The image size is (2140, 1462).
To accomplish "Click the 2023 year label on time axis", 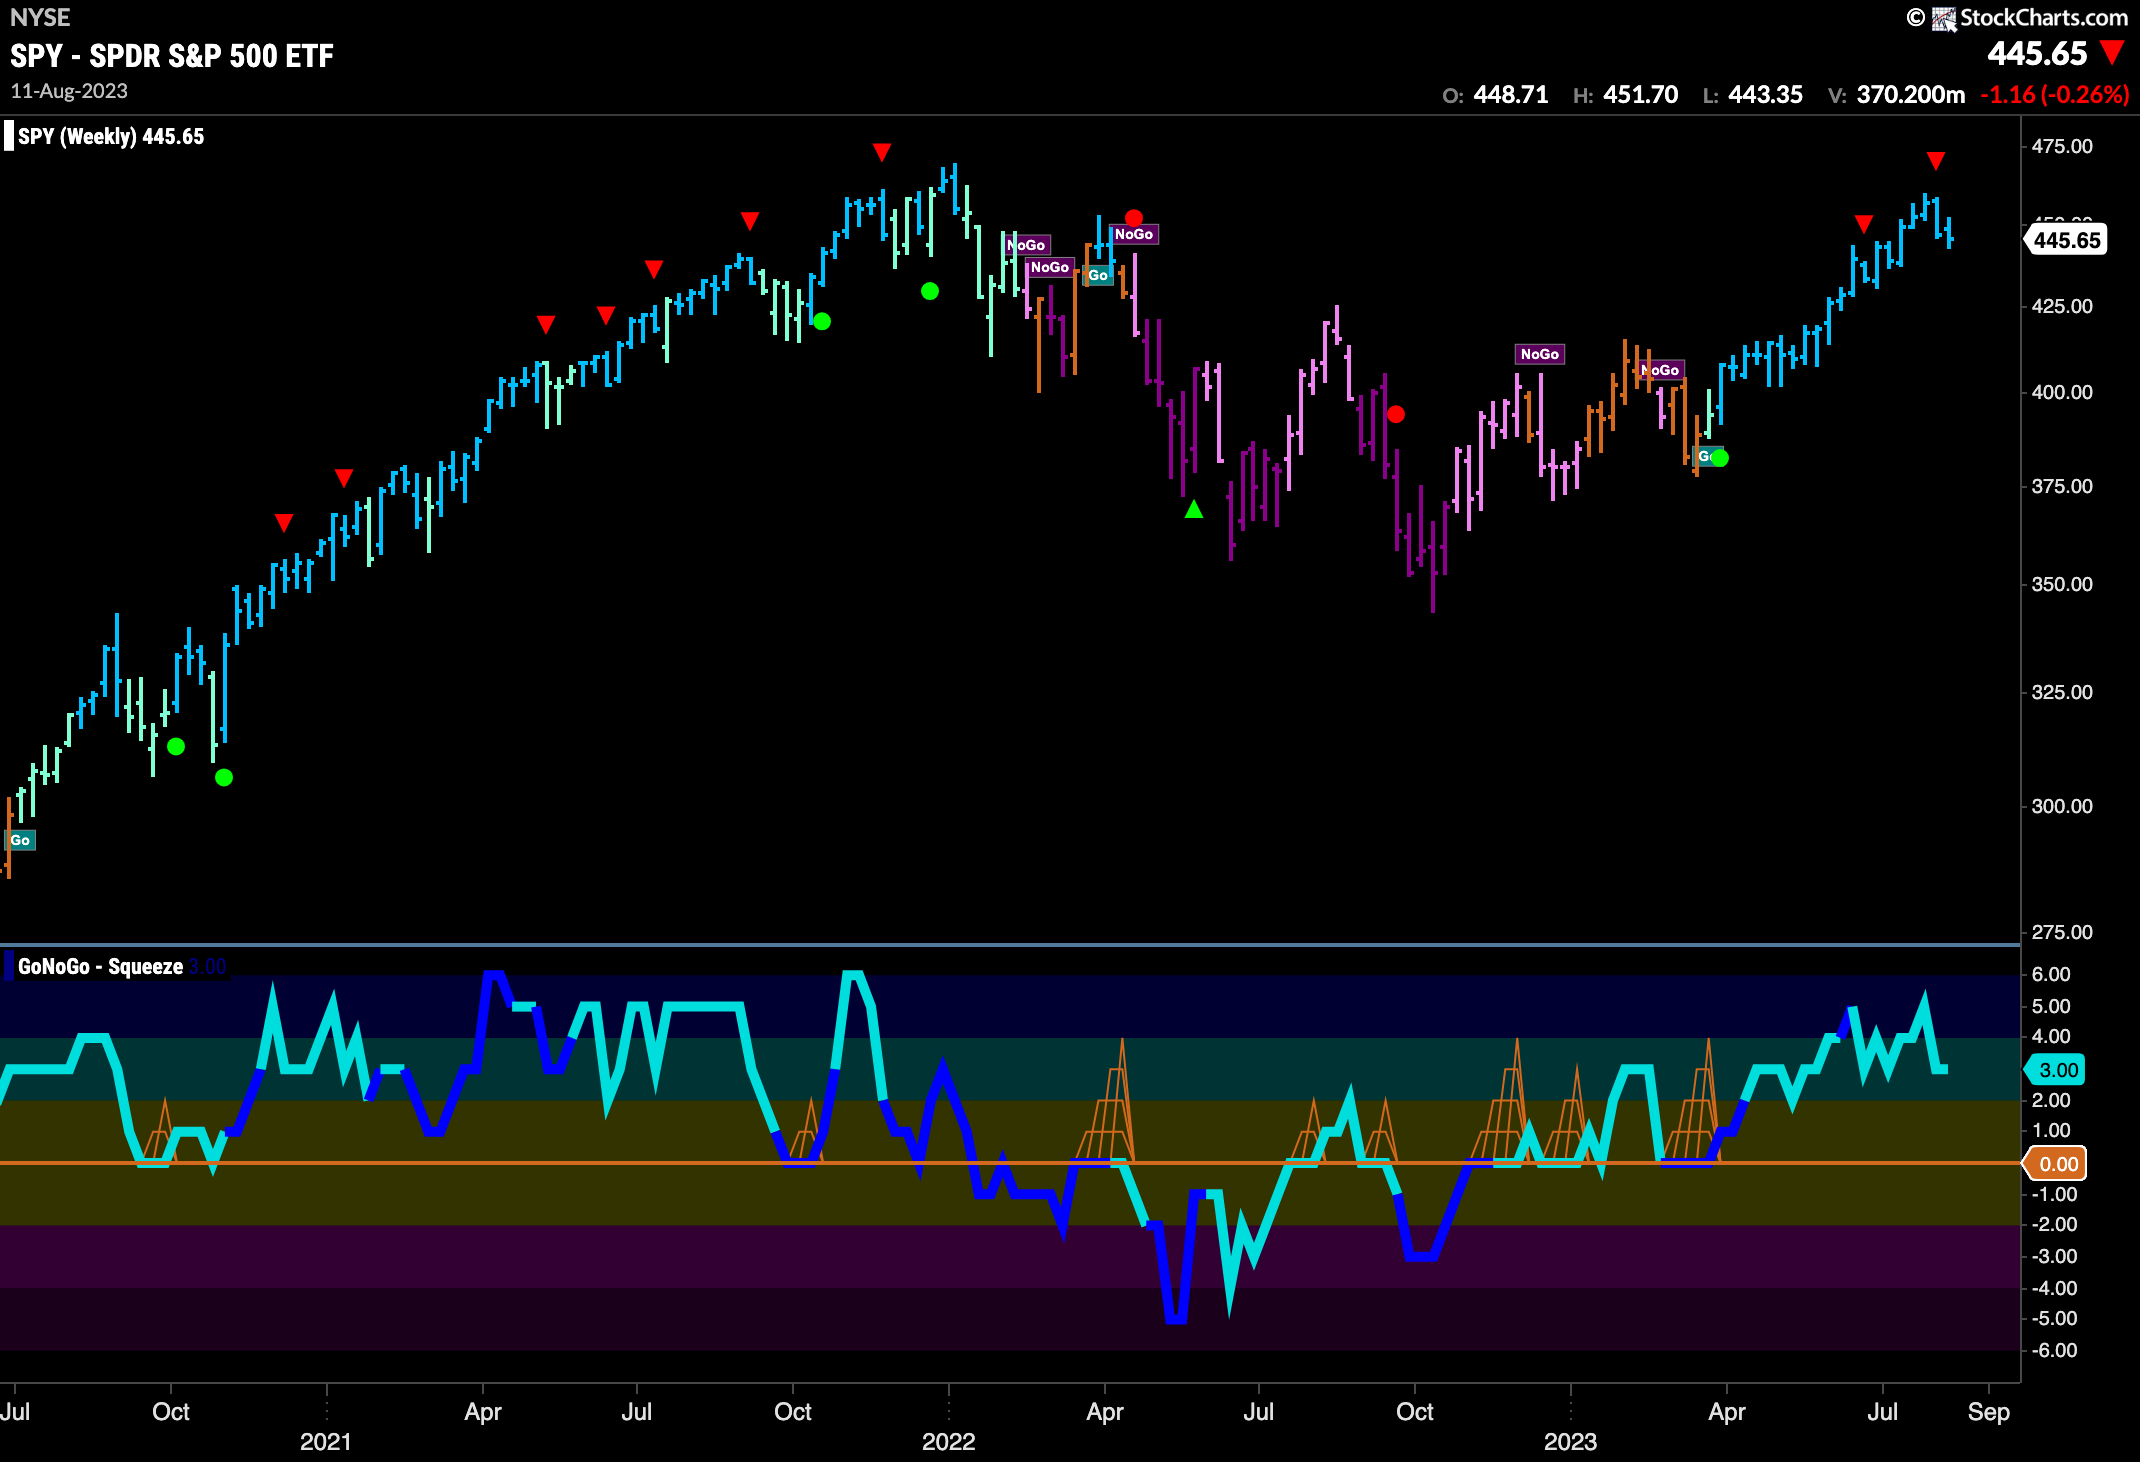I will (x=1570, y=1442).
